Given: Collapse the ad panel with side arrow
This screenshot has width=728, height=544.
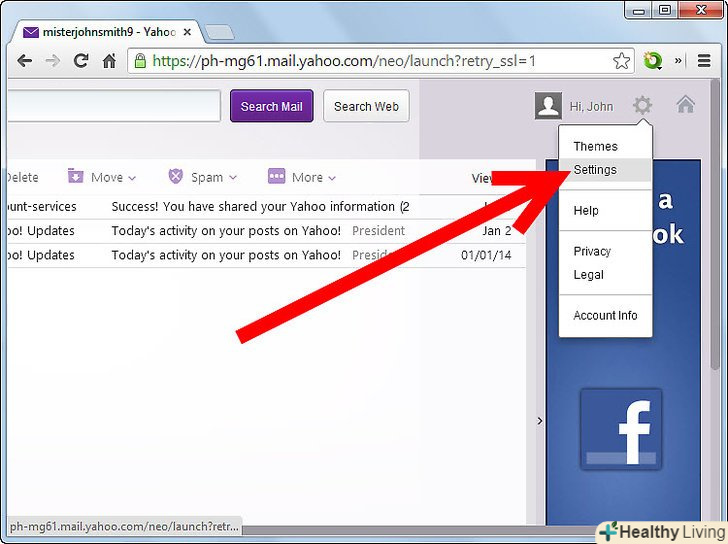Looking at the screenshot, I should pyautogui.click(x=540, y=421).
